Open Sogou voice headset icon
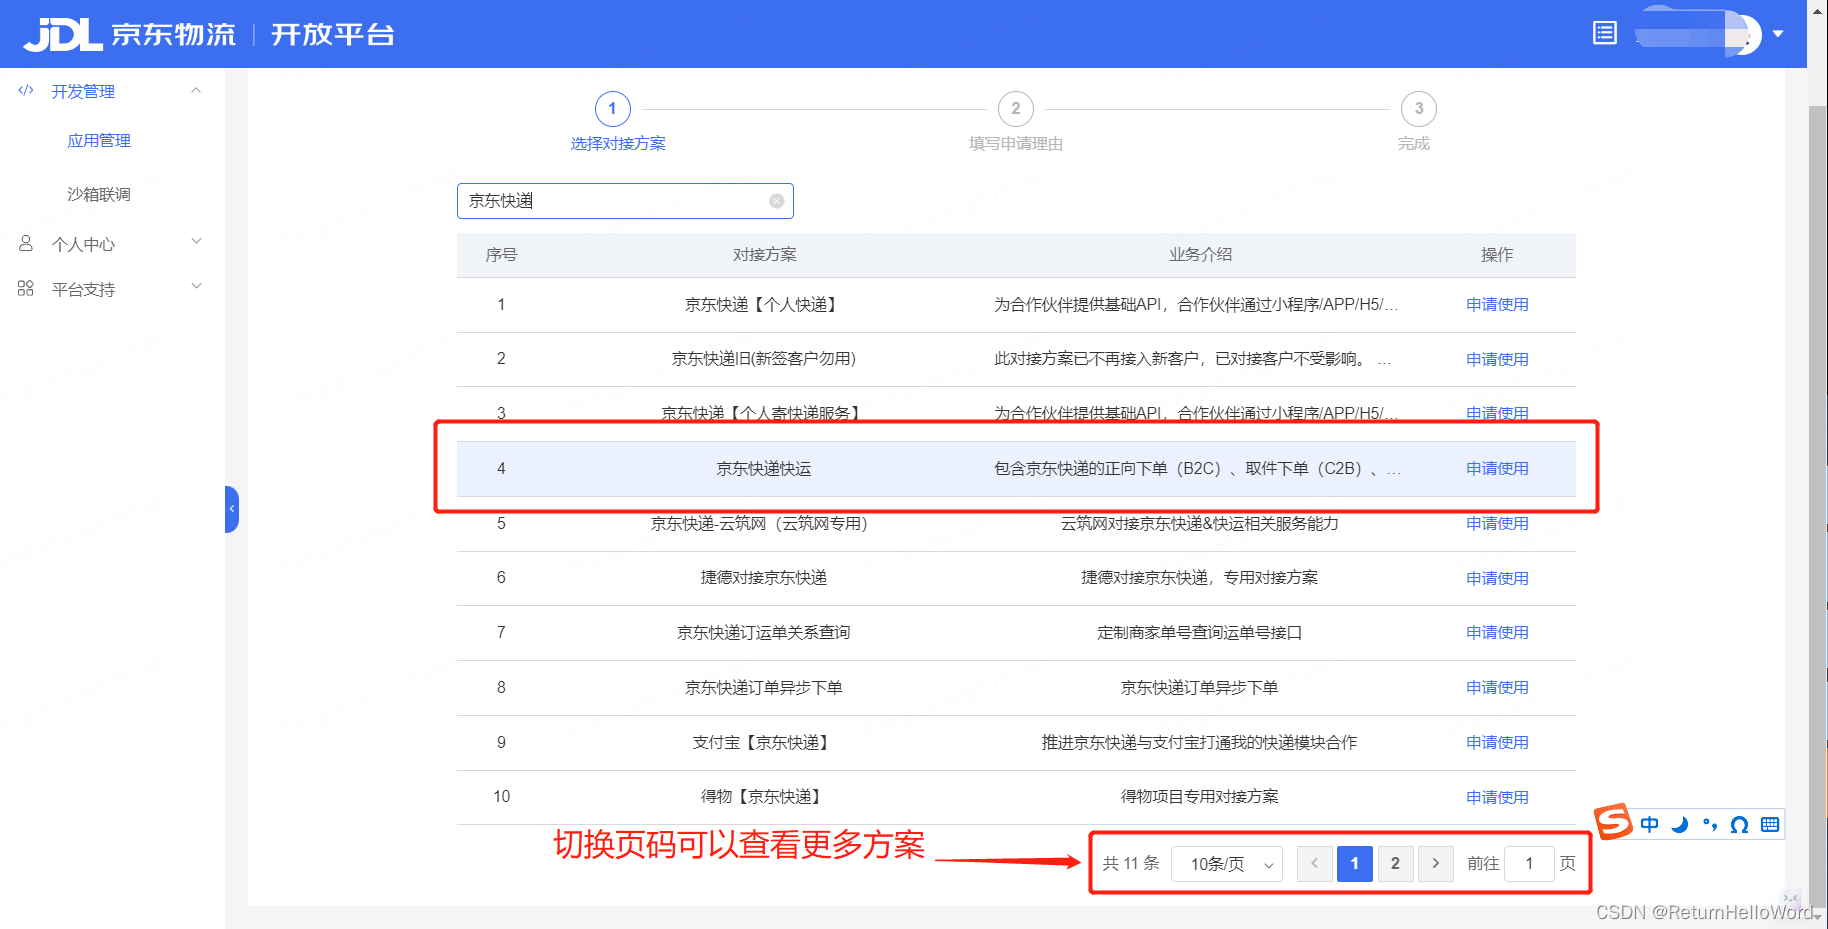This screenshot has width=1828, height=929. click(x=1740, y=825)
